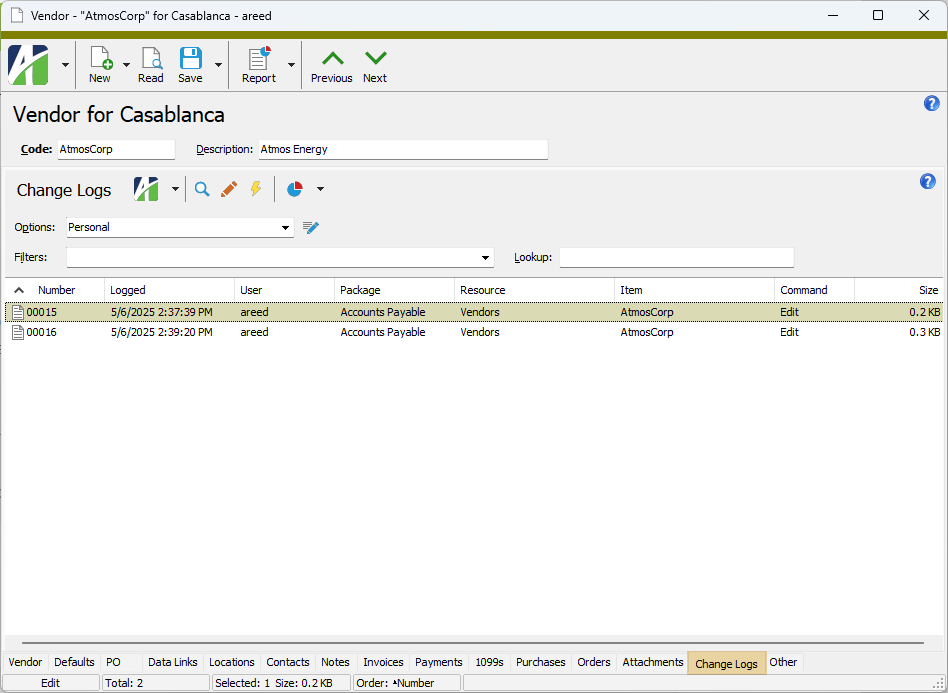The height and width of the screenshot is (693, 948).
Task: Go to Next vendor record
Action: tap(375, 65)
